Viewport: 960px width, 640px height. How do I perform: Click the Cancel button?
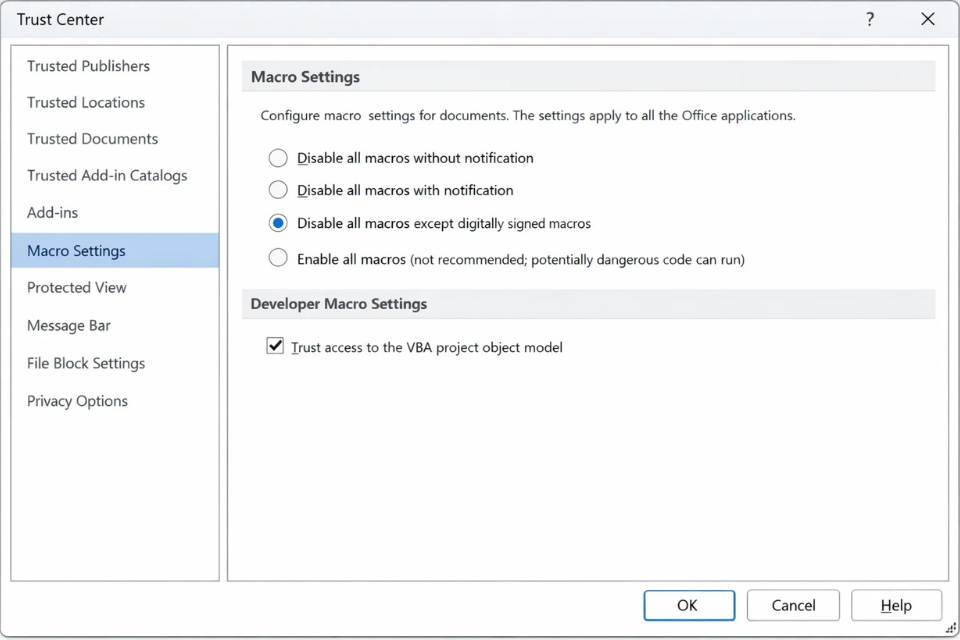tap(793, 605)
